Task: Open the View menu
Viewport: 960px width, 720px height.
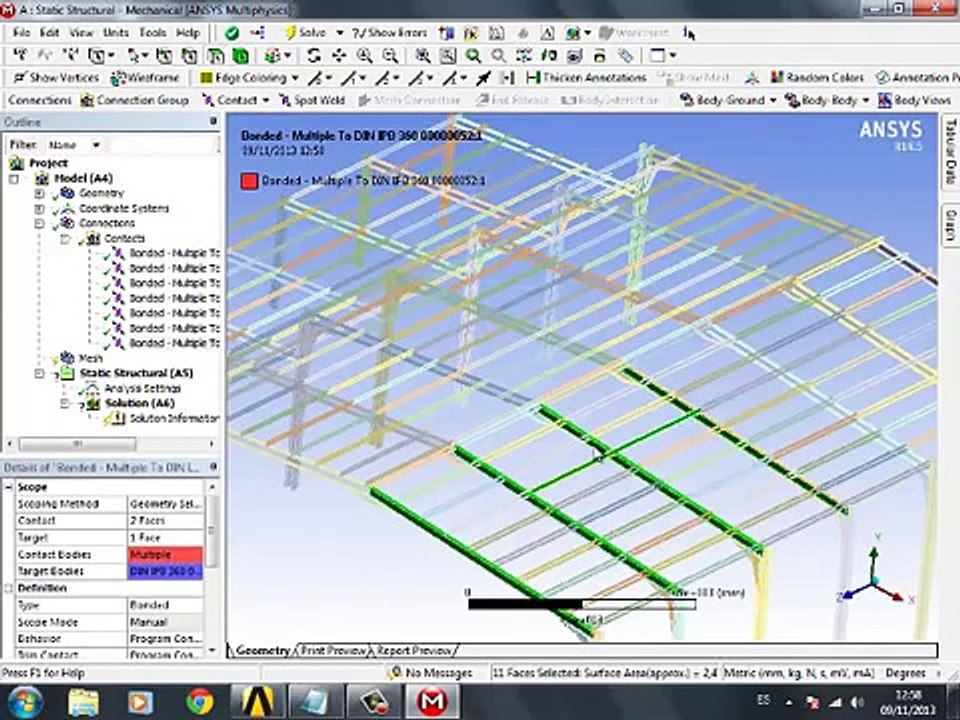Action: coord(81,33)
